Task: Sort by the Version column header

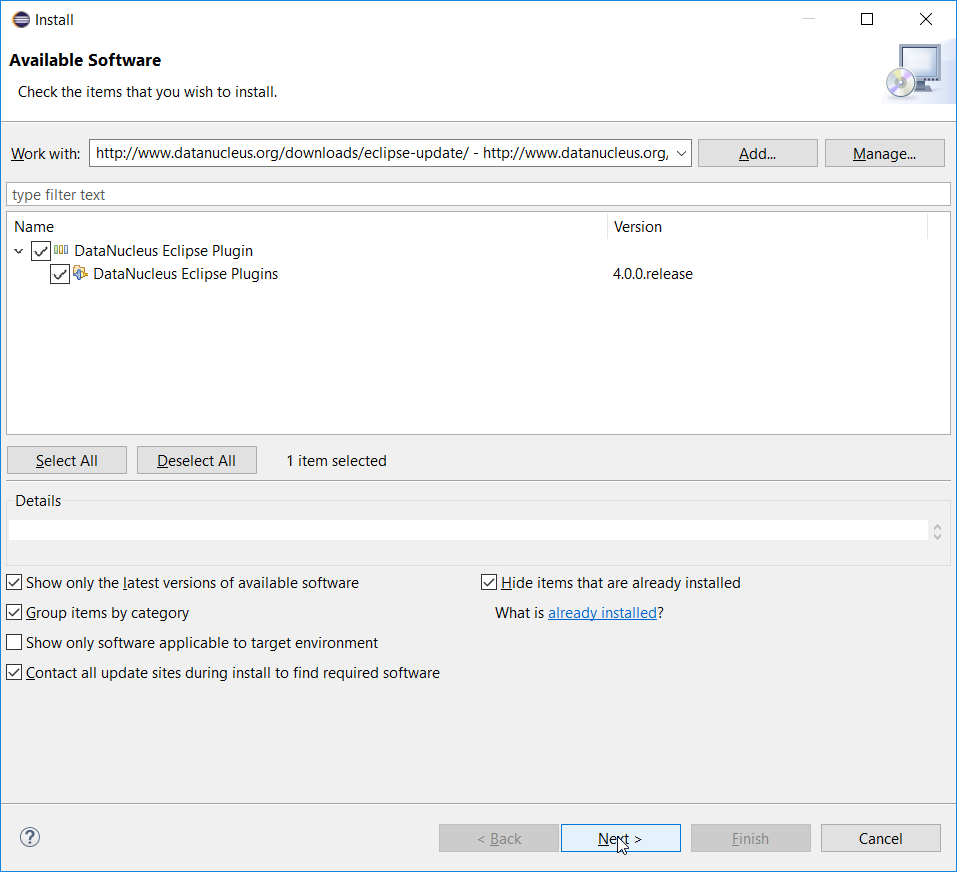Action: [x=766, y=227]
